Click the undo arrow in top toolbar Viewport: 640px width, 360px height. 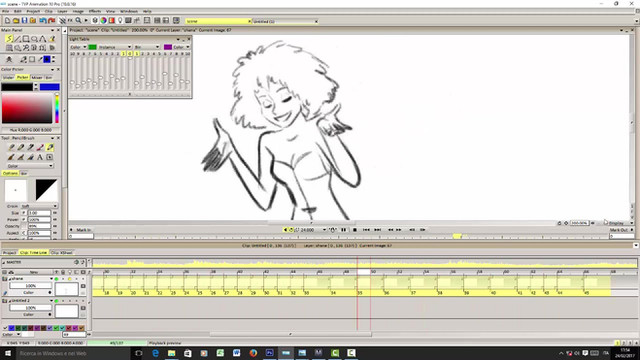click(x=42, y=20)
